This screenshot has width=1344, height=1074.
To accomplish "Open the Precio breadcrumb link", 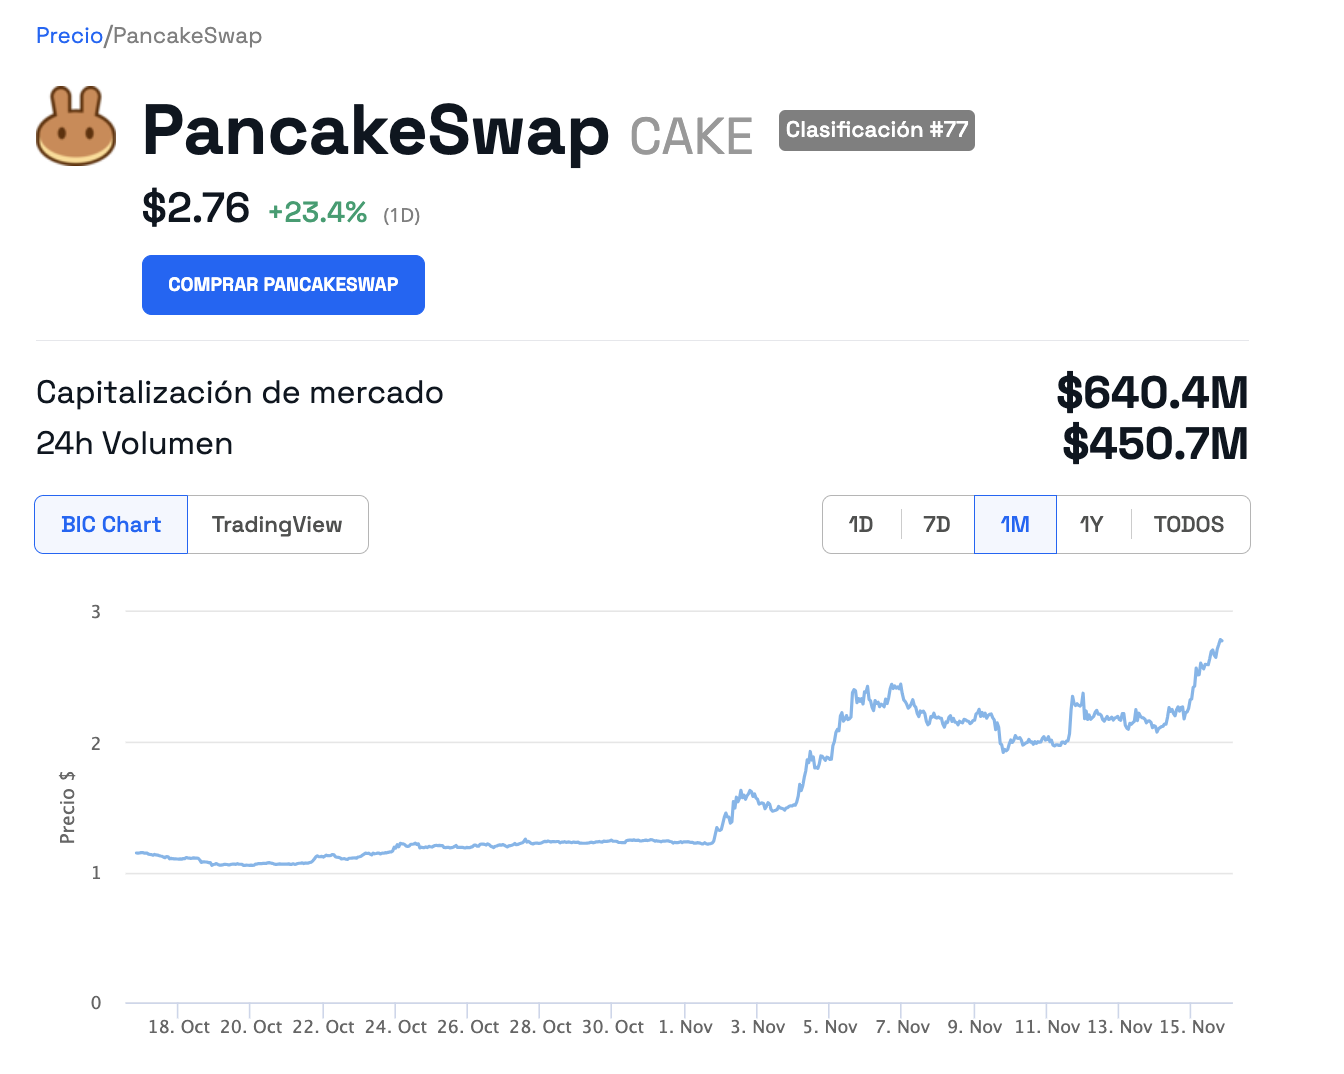I will point(69,36).
